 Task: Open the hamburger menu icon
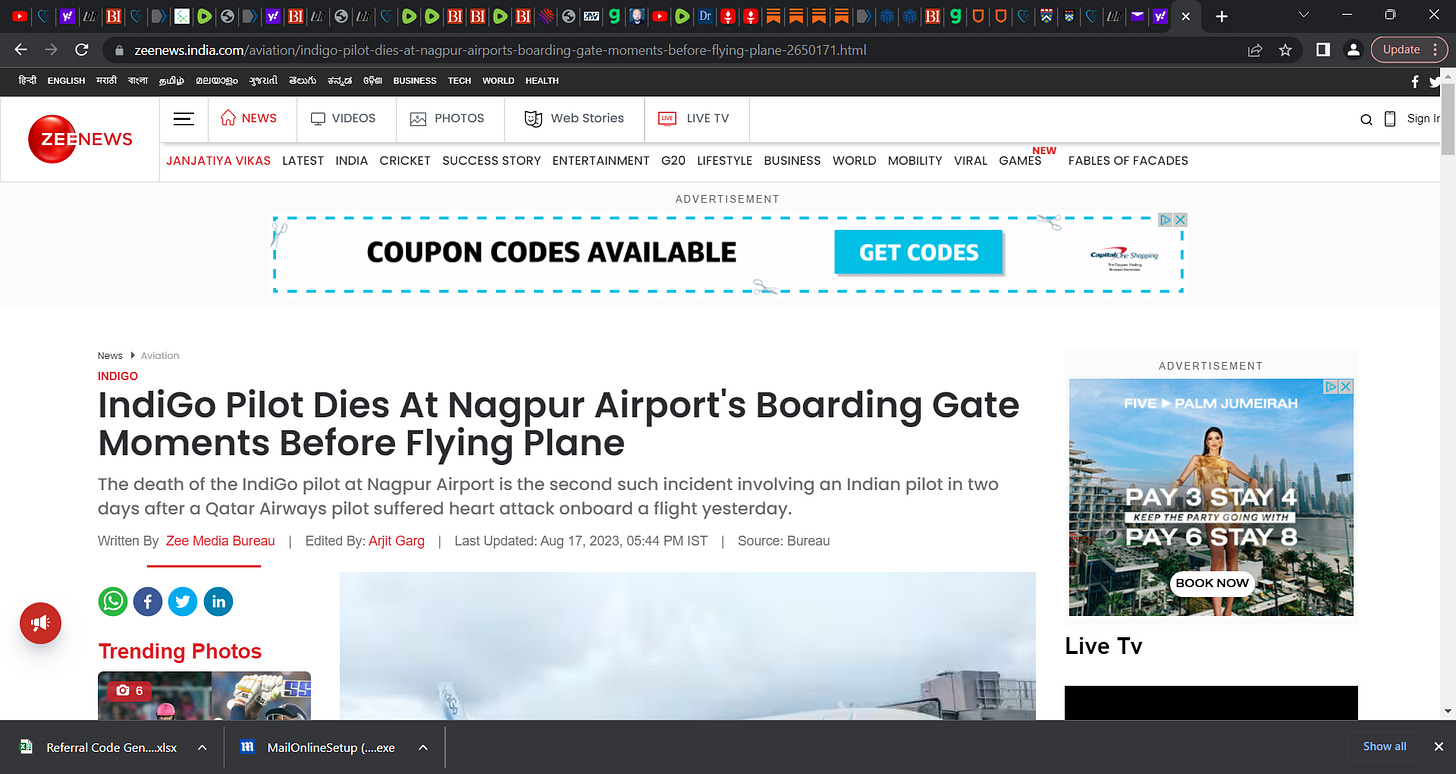click(183, 118)
